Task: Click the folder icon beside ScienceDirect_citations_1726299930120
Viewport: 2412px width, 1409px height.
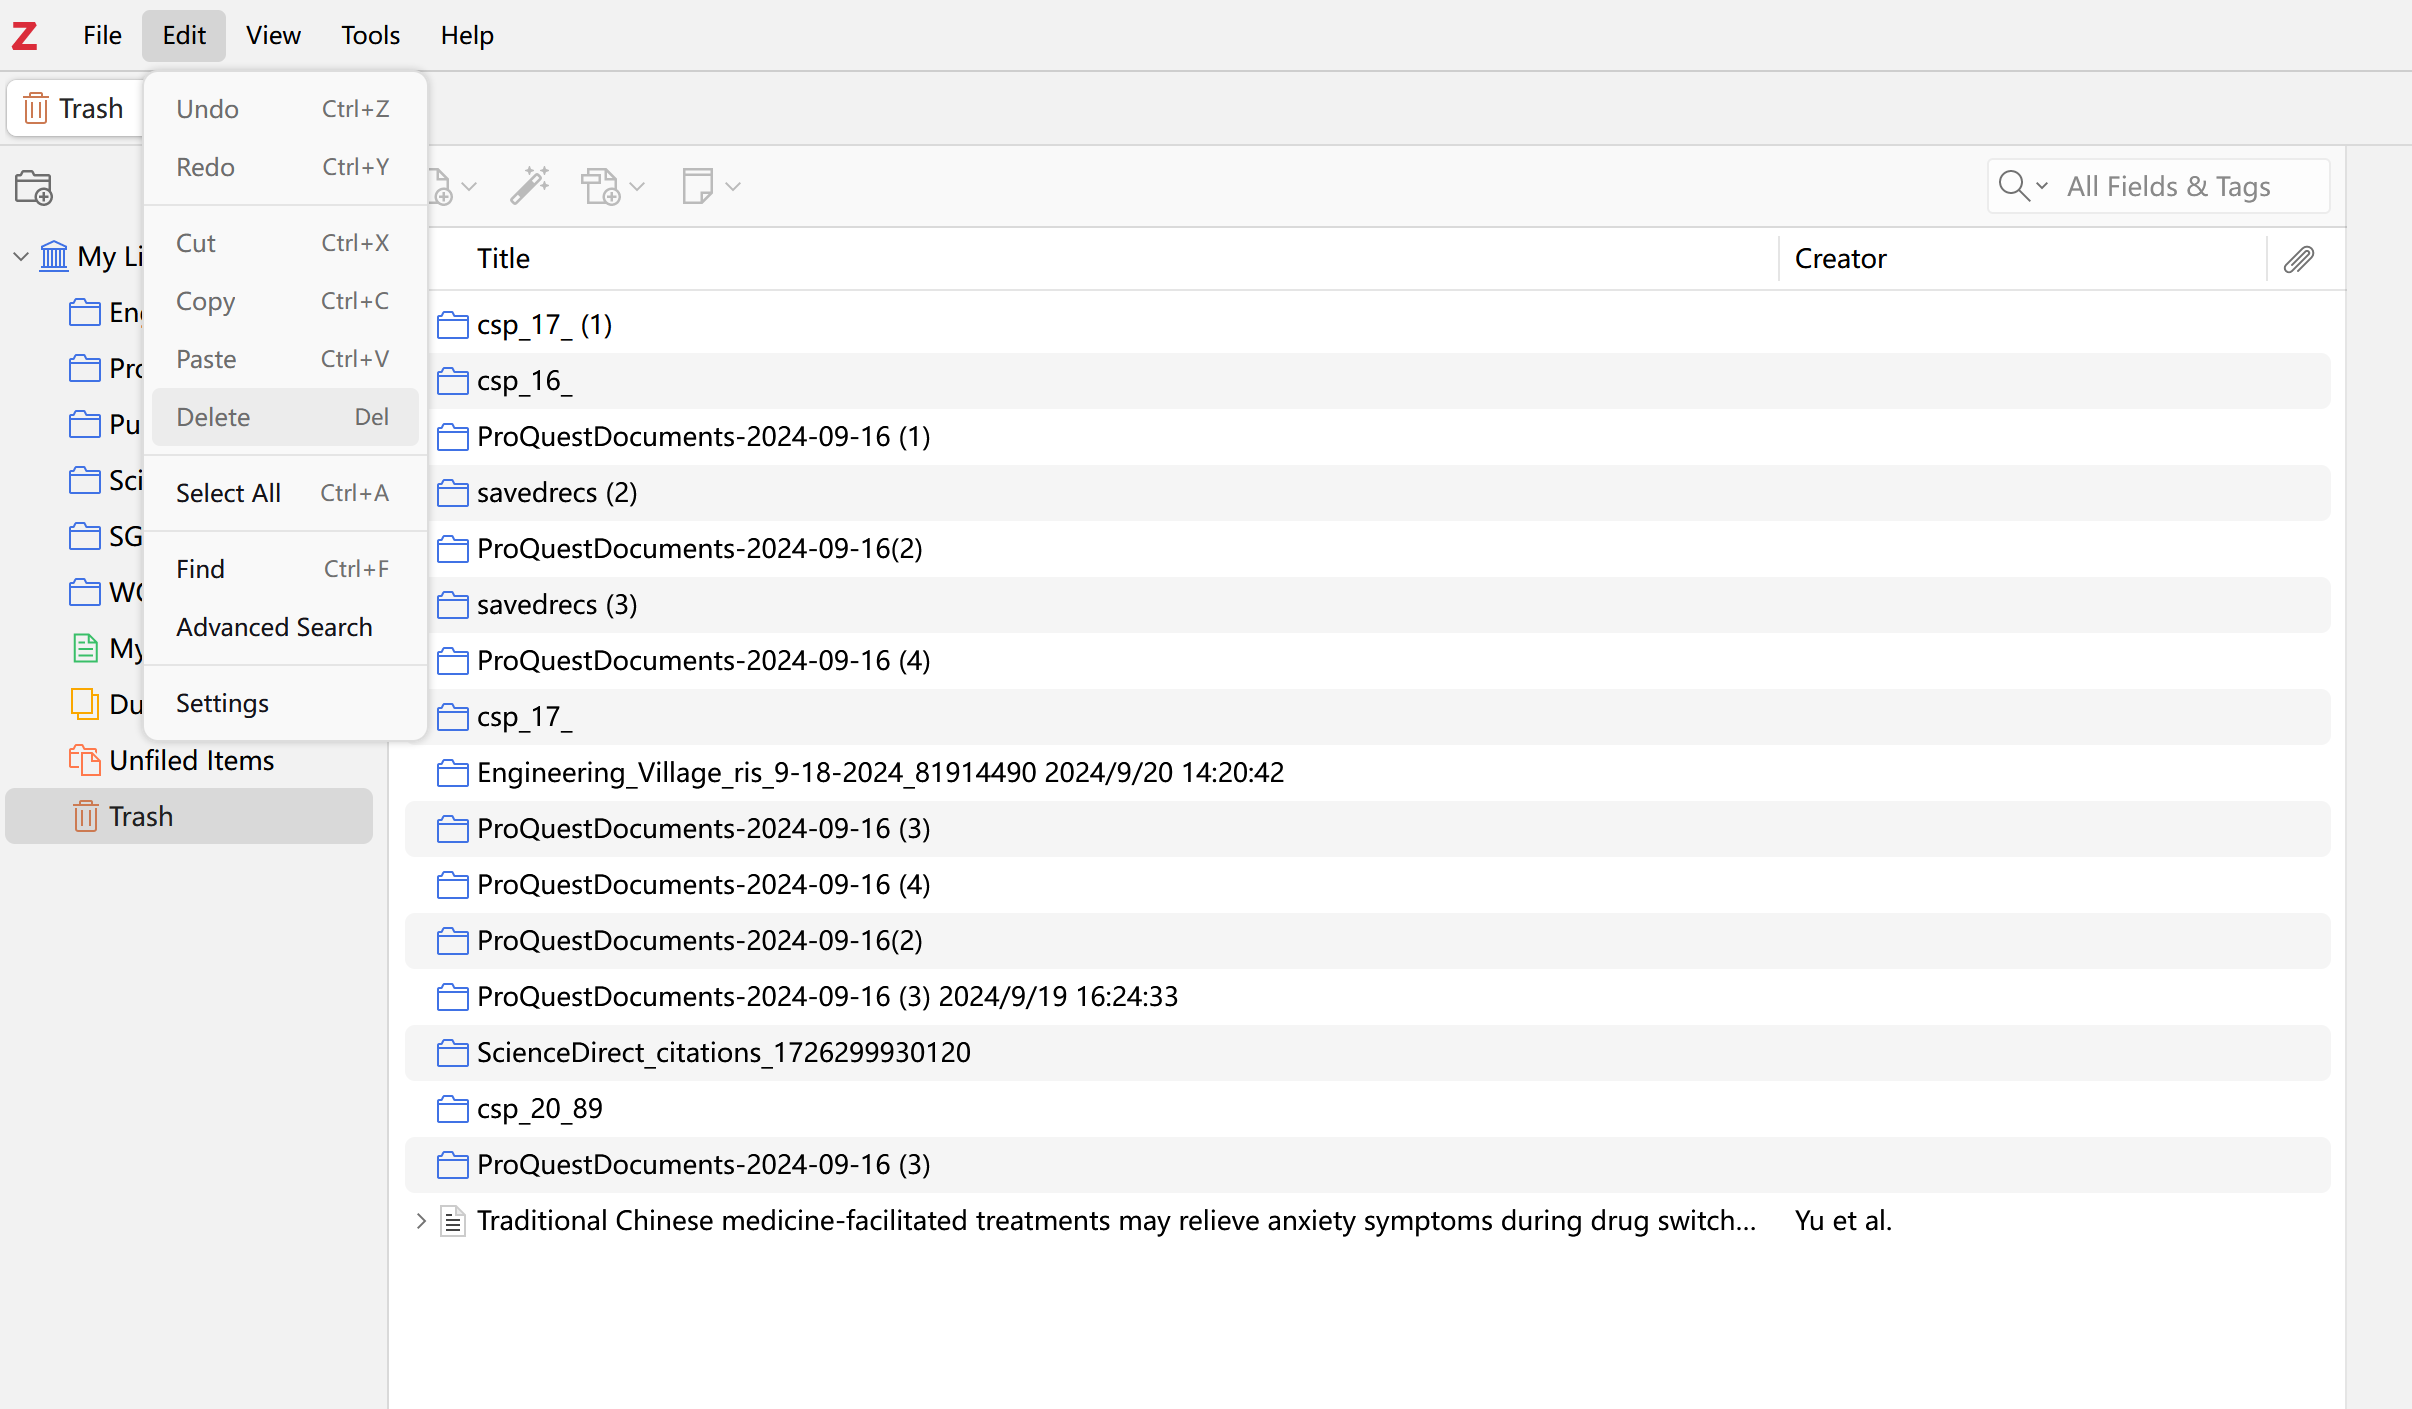Action: coord(453,1053)
